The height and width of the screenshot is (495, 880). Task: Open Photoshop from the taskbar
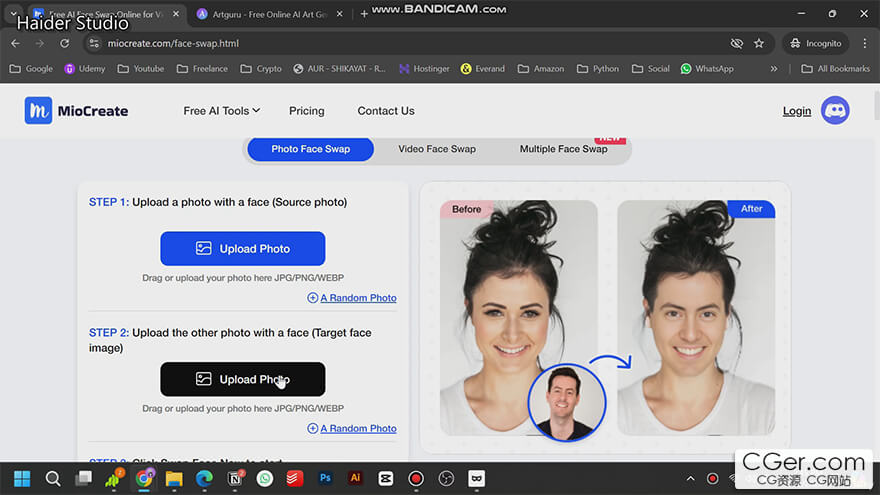[325, 478]
